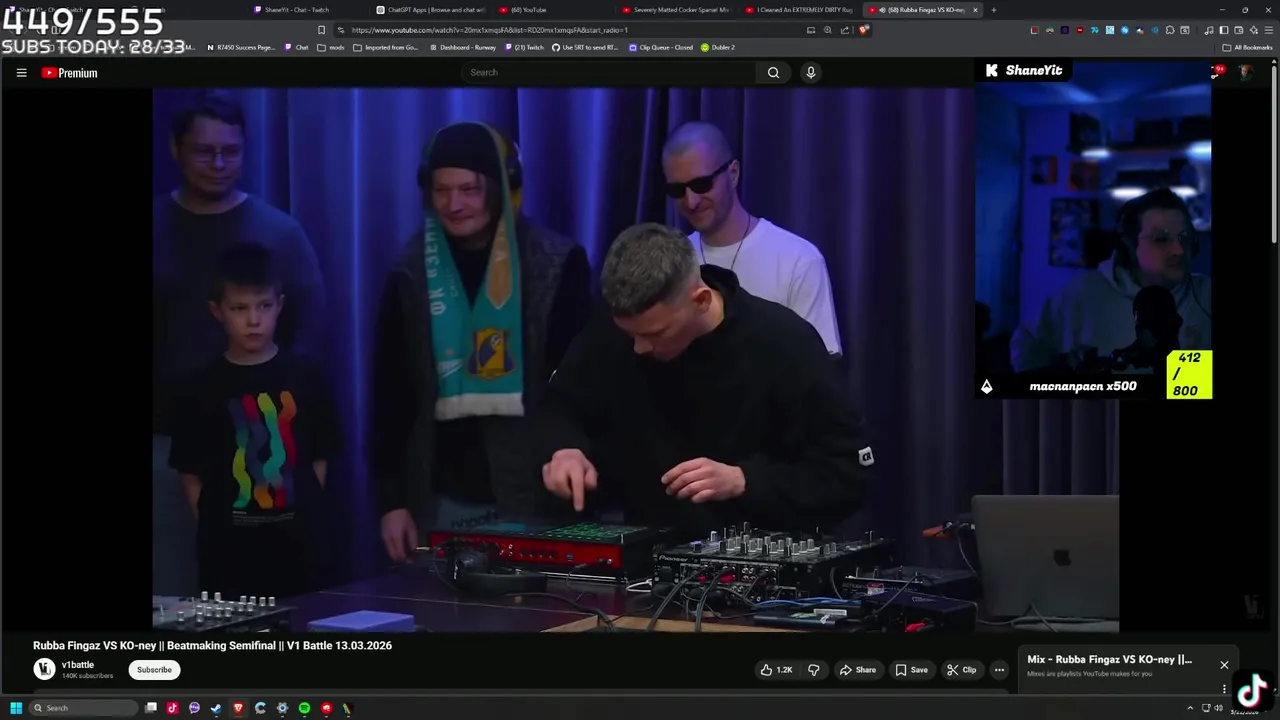Open Clip Queue - Closed bookmark

[661, 47]
